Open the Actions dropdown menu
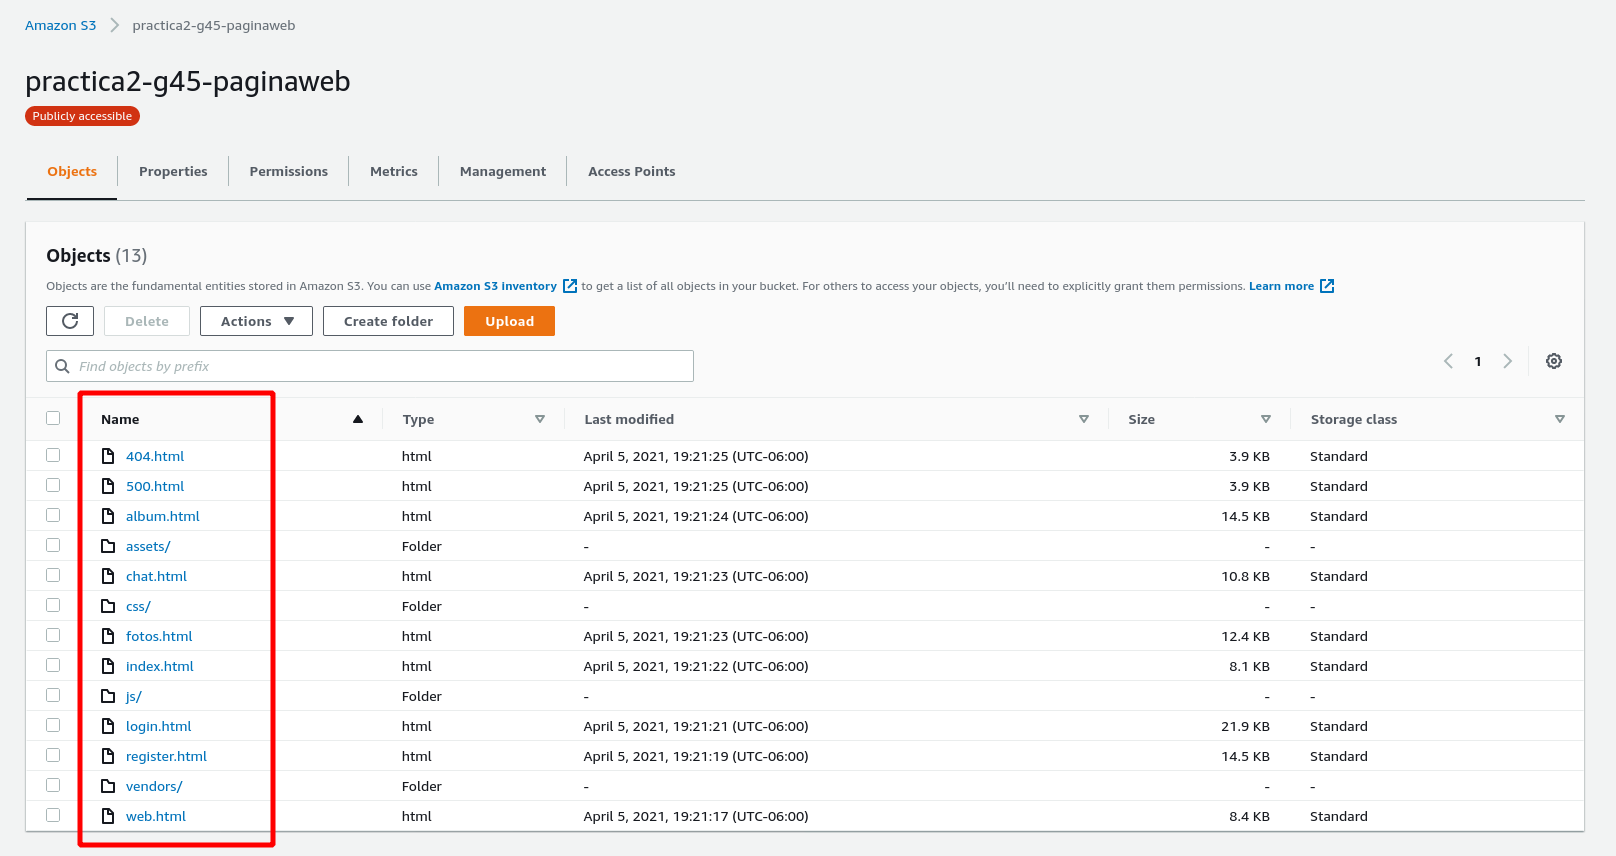The image size is (1616, 856). coord(256,321)
